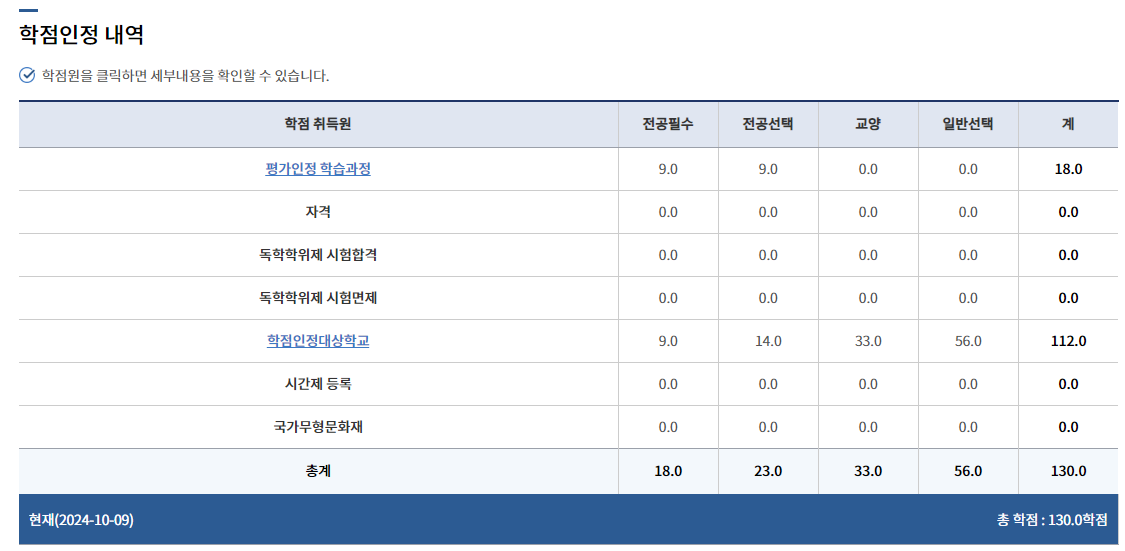
Task: Select the 자격 row label
Action: coord(318,212)
